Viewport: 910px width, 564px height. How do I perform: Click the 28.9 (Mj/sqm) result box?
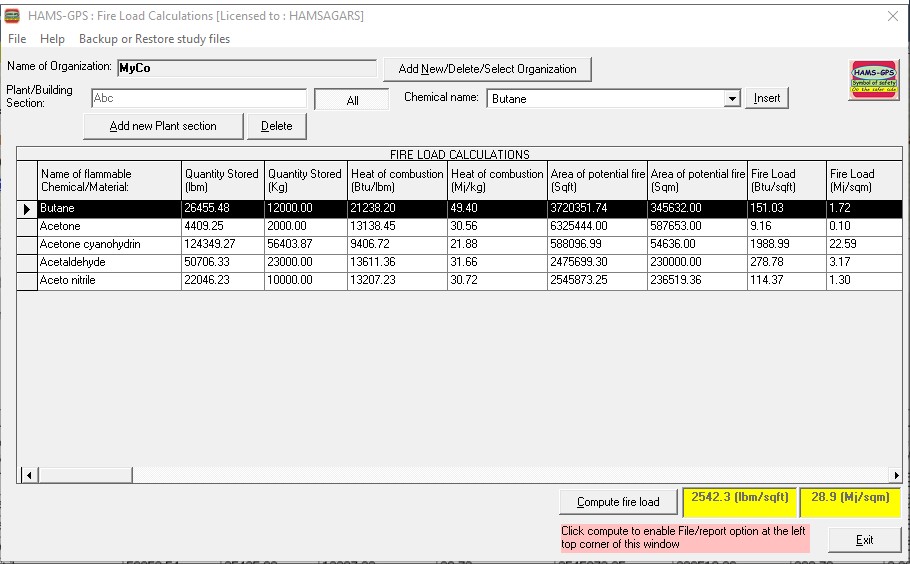click(x=850, y=502)
